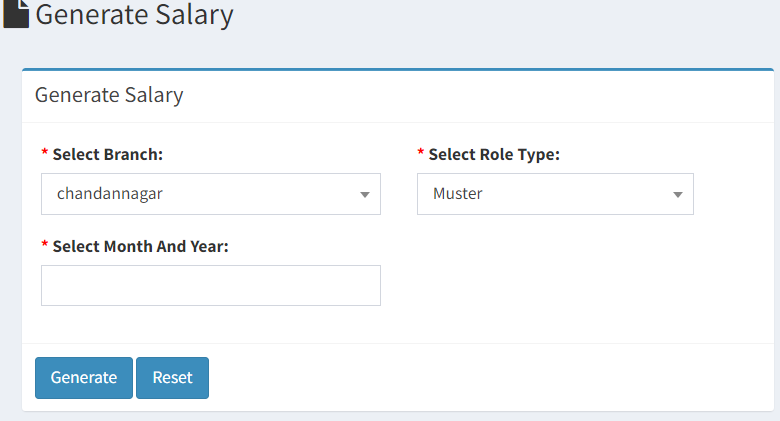Click the blue top border of the panel
Image resolution: width=780 pixels, height=421 pixels.
click(x=398, y=69)
